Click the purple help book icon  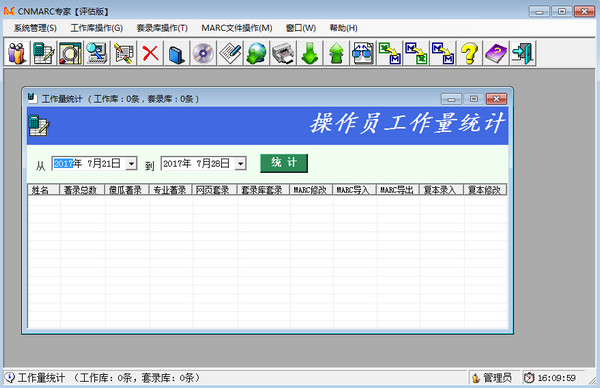pyautogui.click(x=496, y=53)
